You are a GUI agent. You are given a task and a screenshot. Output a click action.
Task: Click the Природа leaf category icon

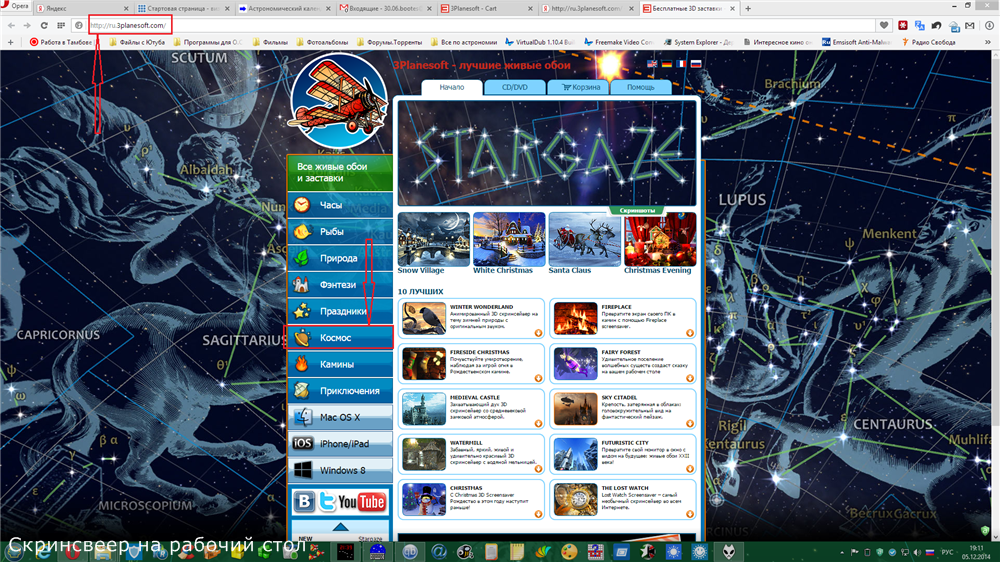tap(302, 258)
